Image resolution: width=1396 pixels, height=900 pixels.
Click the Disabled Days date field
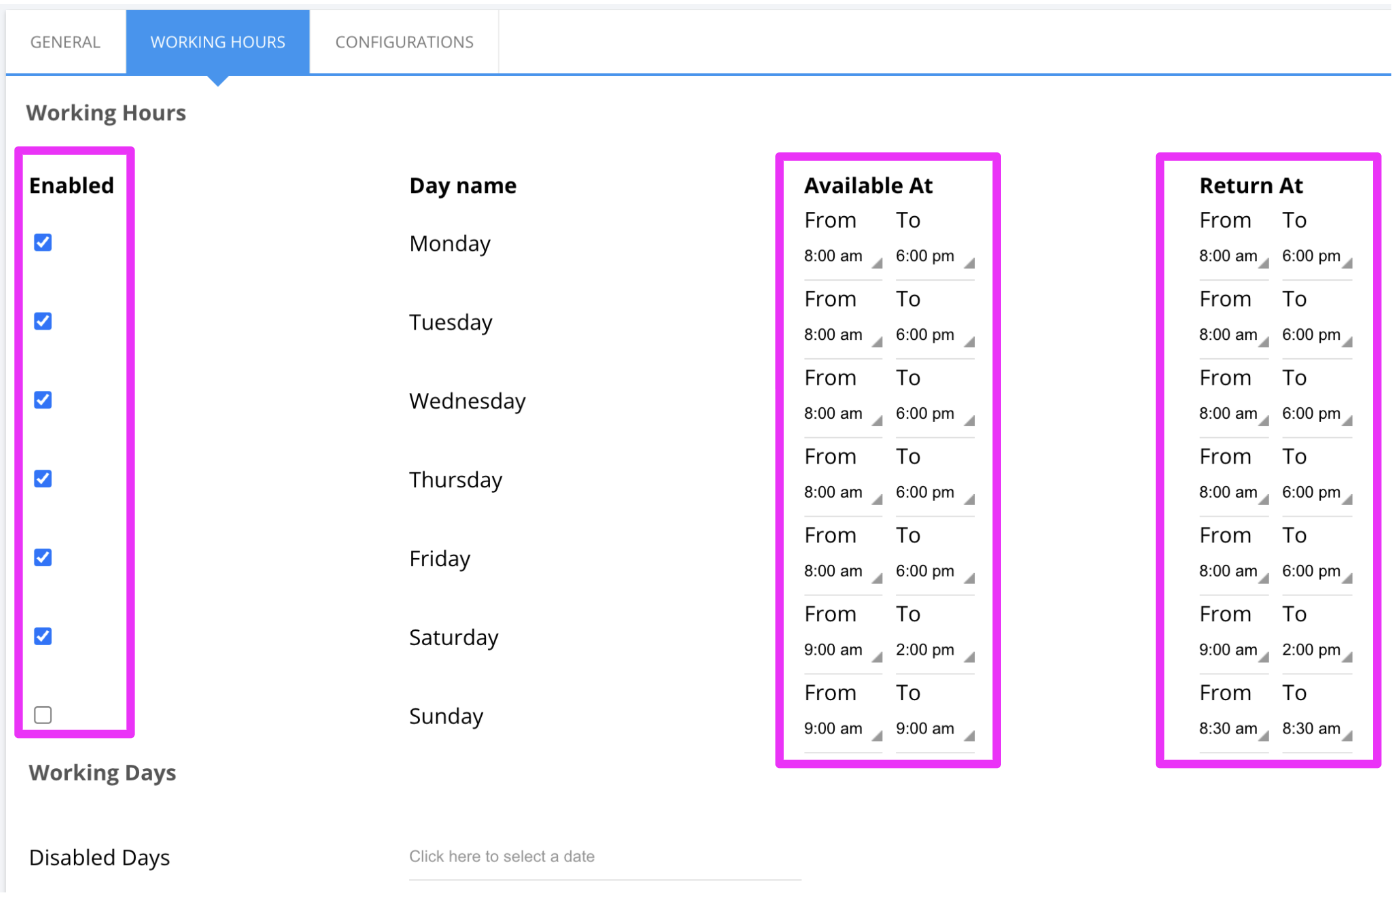point(605,857)
